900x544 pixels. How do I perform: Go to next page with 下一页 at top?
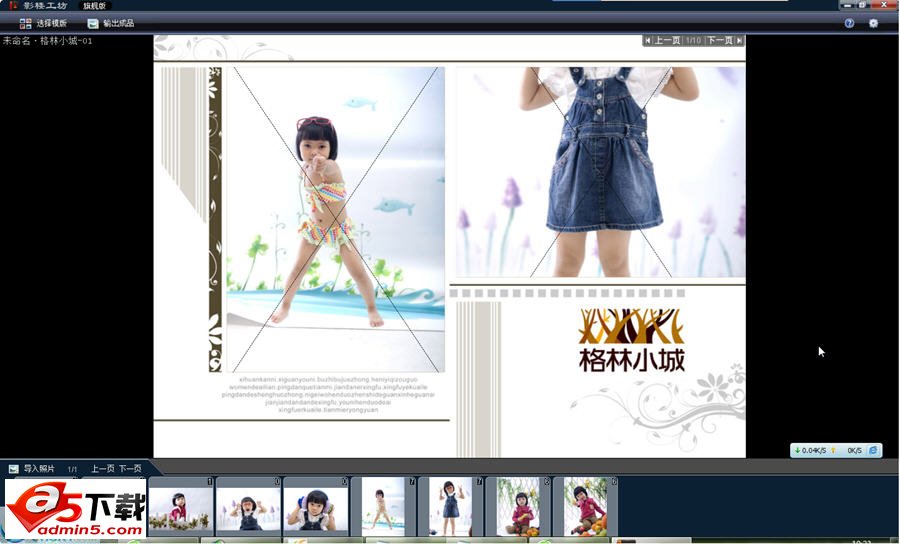coord(719,41)
